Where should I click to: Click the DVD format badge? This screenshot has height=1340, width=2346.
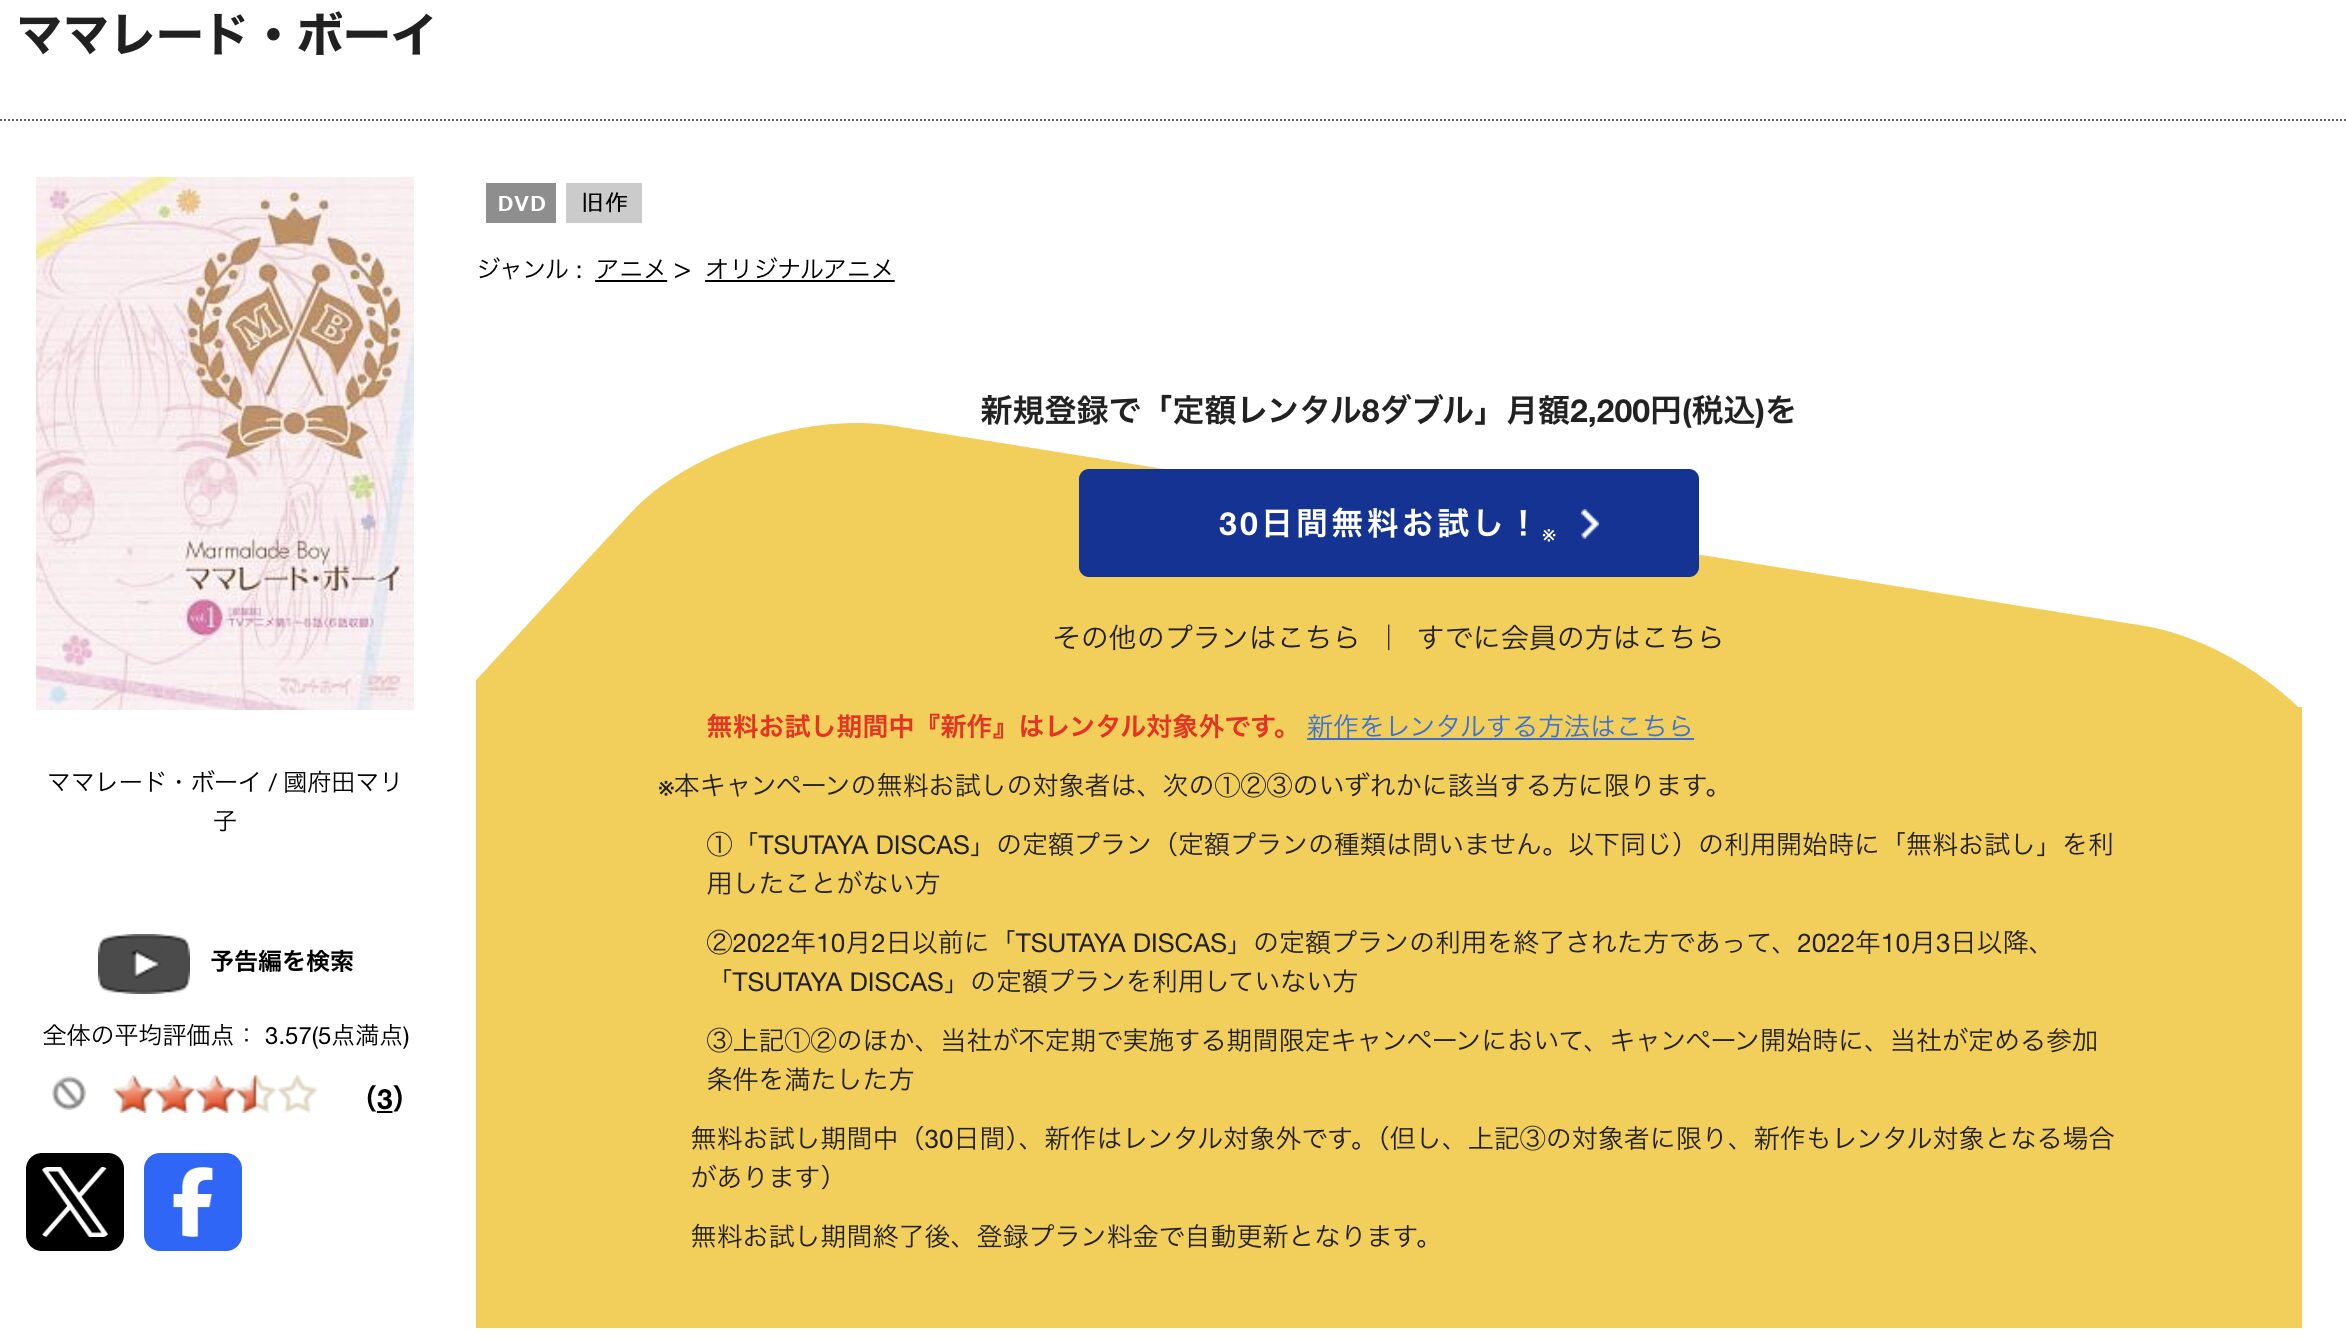(521, 203)
